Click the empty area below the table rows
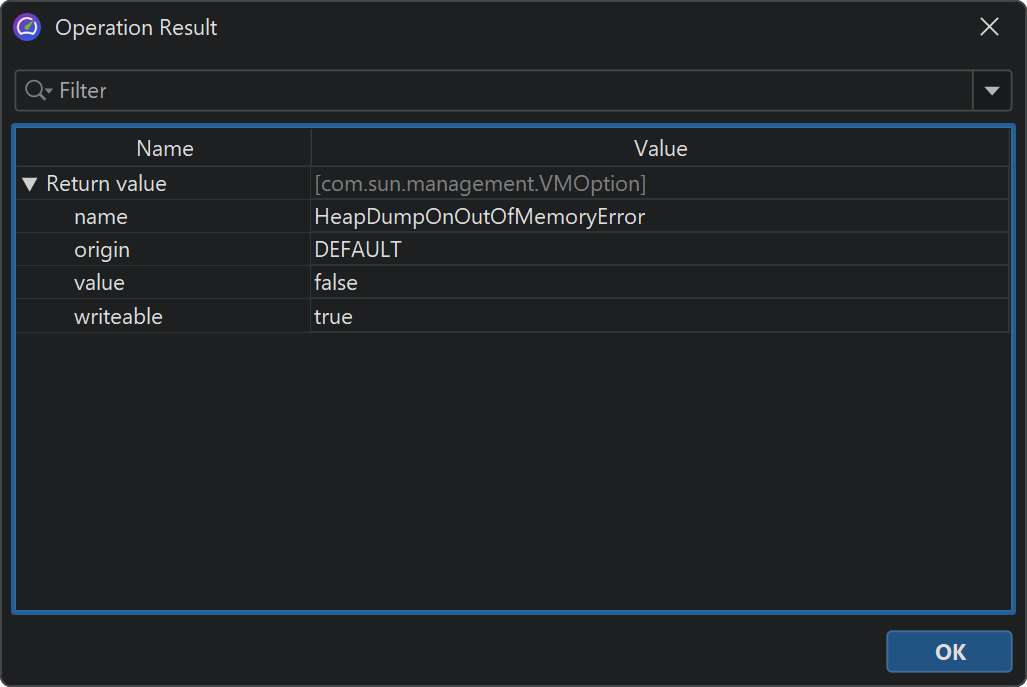Viewport: 1027px width, 687px height. [x=512, y=470]
